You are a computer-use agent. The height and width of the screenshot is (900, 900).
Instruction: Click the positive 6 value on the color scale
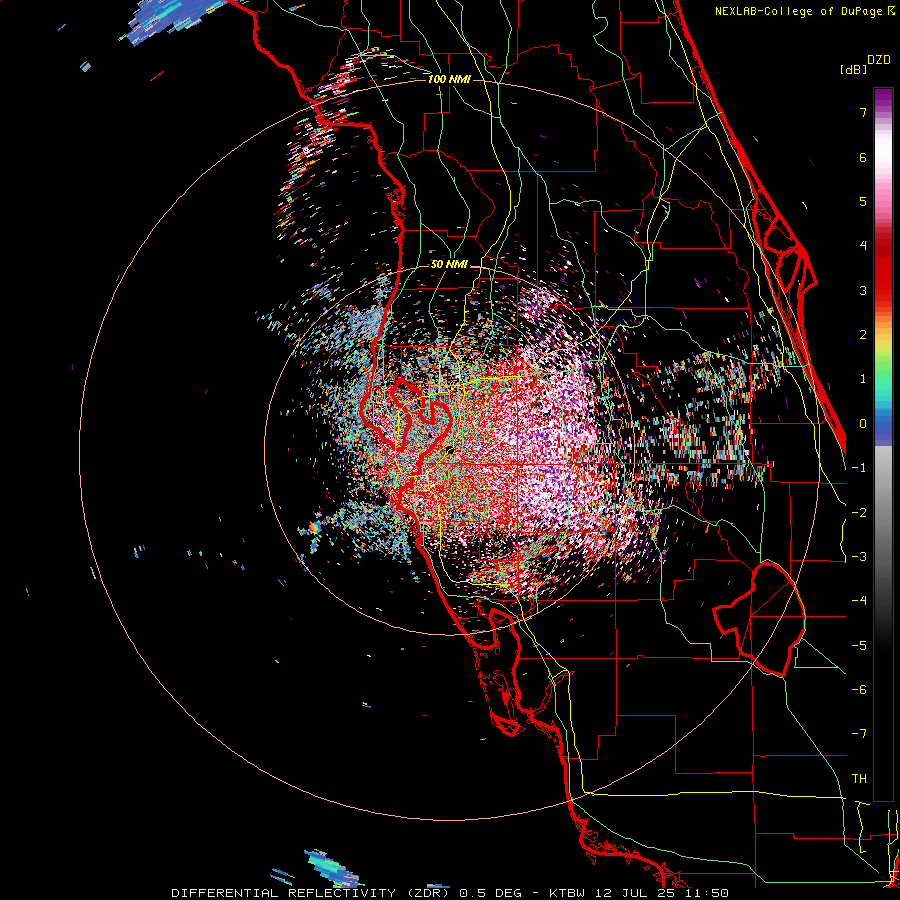pyautogui.click(x=863, y=157)
